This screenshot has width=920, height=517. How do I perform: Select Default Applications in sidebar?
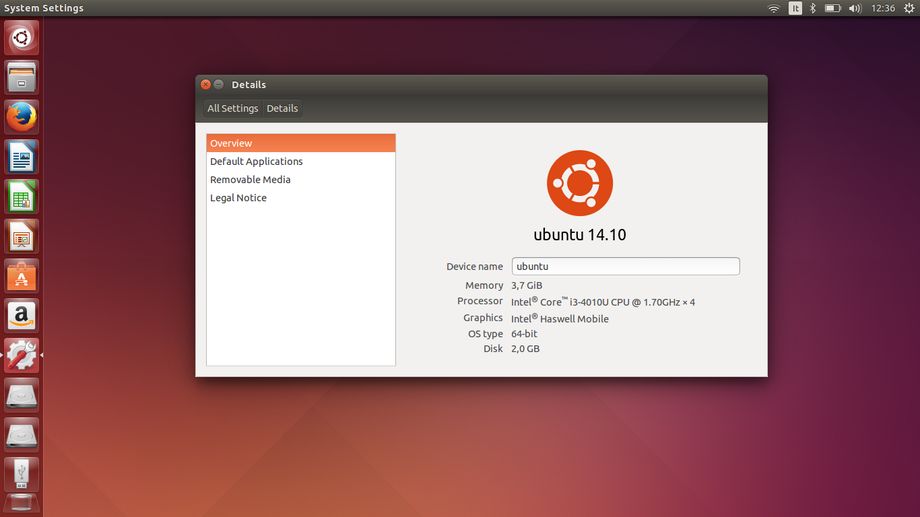tap(301, 161)
